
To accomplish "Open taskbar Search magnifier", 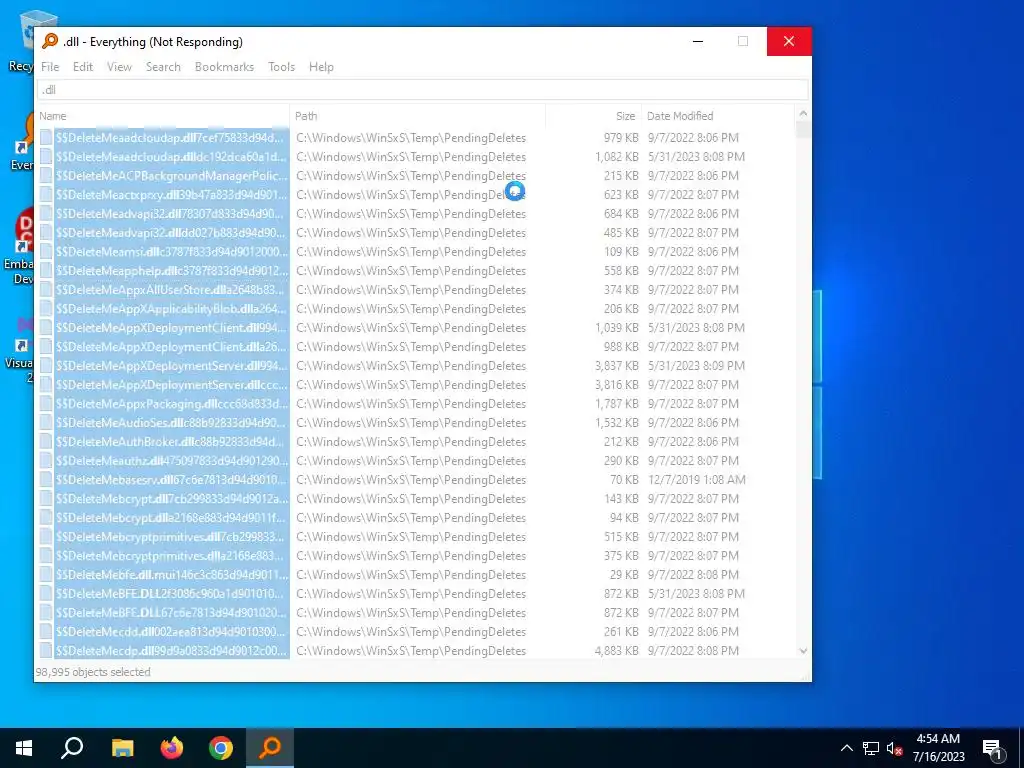I will (x=72, y=748).
